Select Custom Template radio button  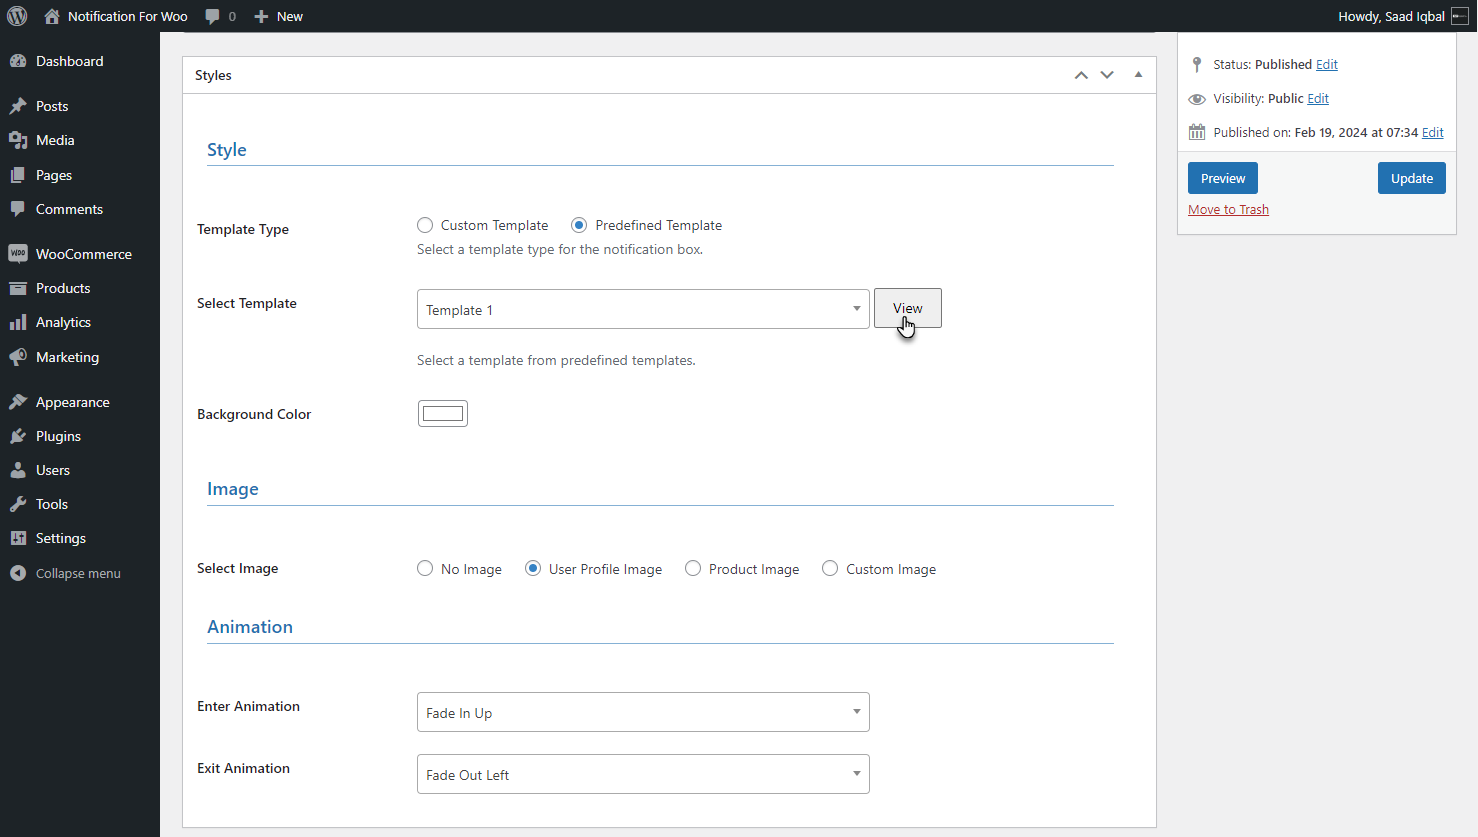pos(425,225)
